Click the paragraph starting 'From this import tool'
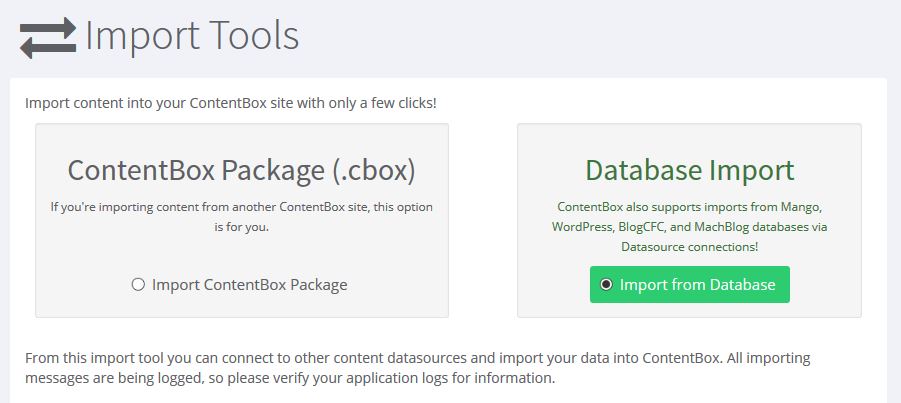Viewport: 901px width, 403px height. tap(417, 358)
